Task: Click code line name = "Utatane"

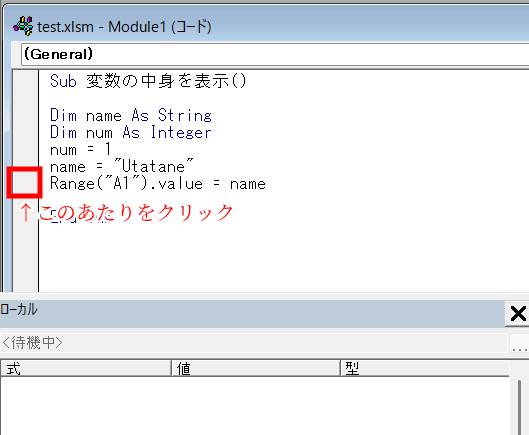Action: [x=122, y=166]
